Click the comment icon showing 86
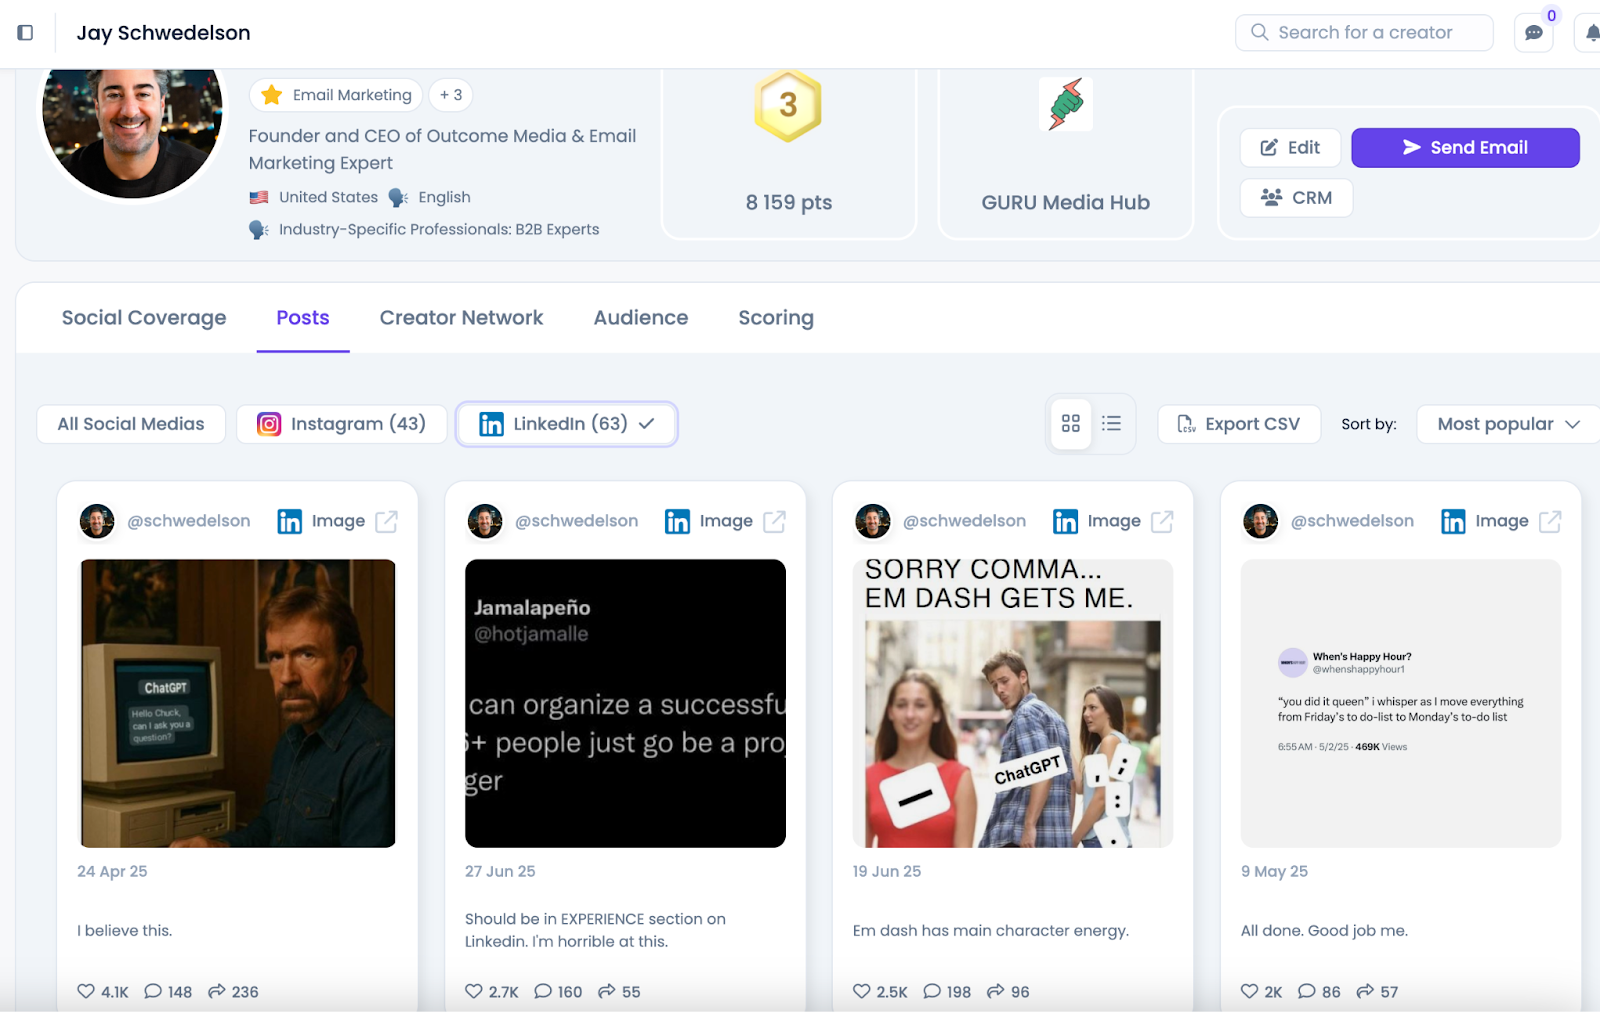Image resolution: width=1600 pixels, height=1012 pixels. pyautogui.click(x=1307, y=991)
